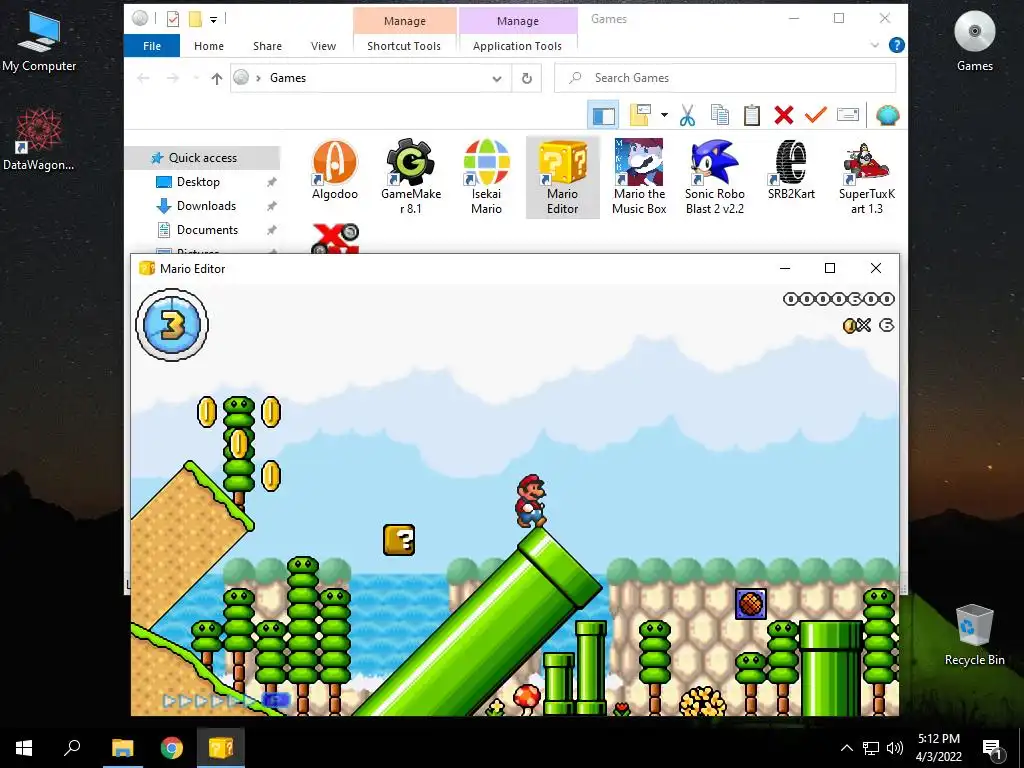Click the Copy toolbar icon

(720, 116)
